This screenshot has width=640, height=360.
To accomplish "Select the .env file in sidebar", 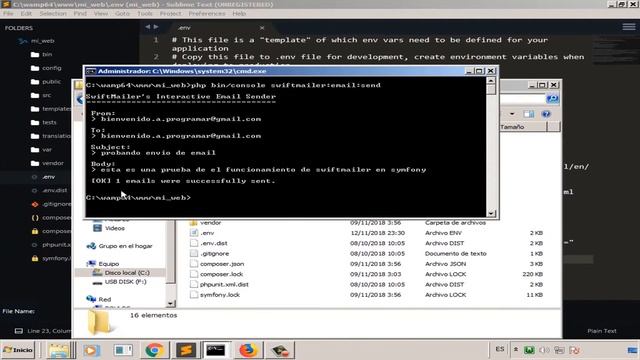I will point(48,177).
